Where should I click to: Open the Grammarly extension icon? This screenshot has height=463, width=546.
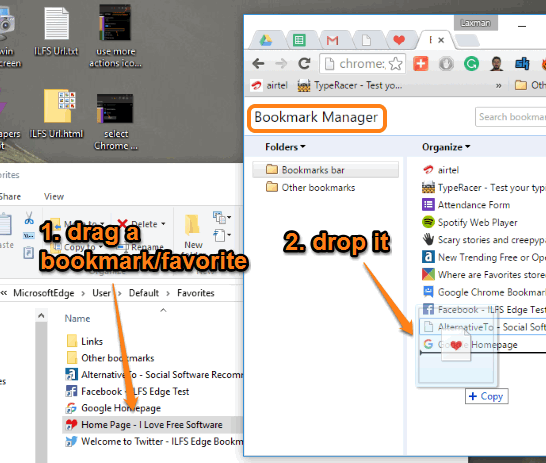click(x=471, y=64)
